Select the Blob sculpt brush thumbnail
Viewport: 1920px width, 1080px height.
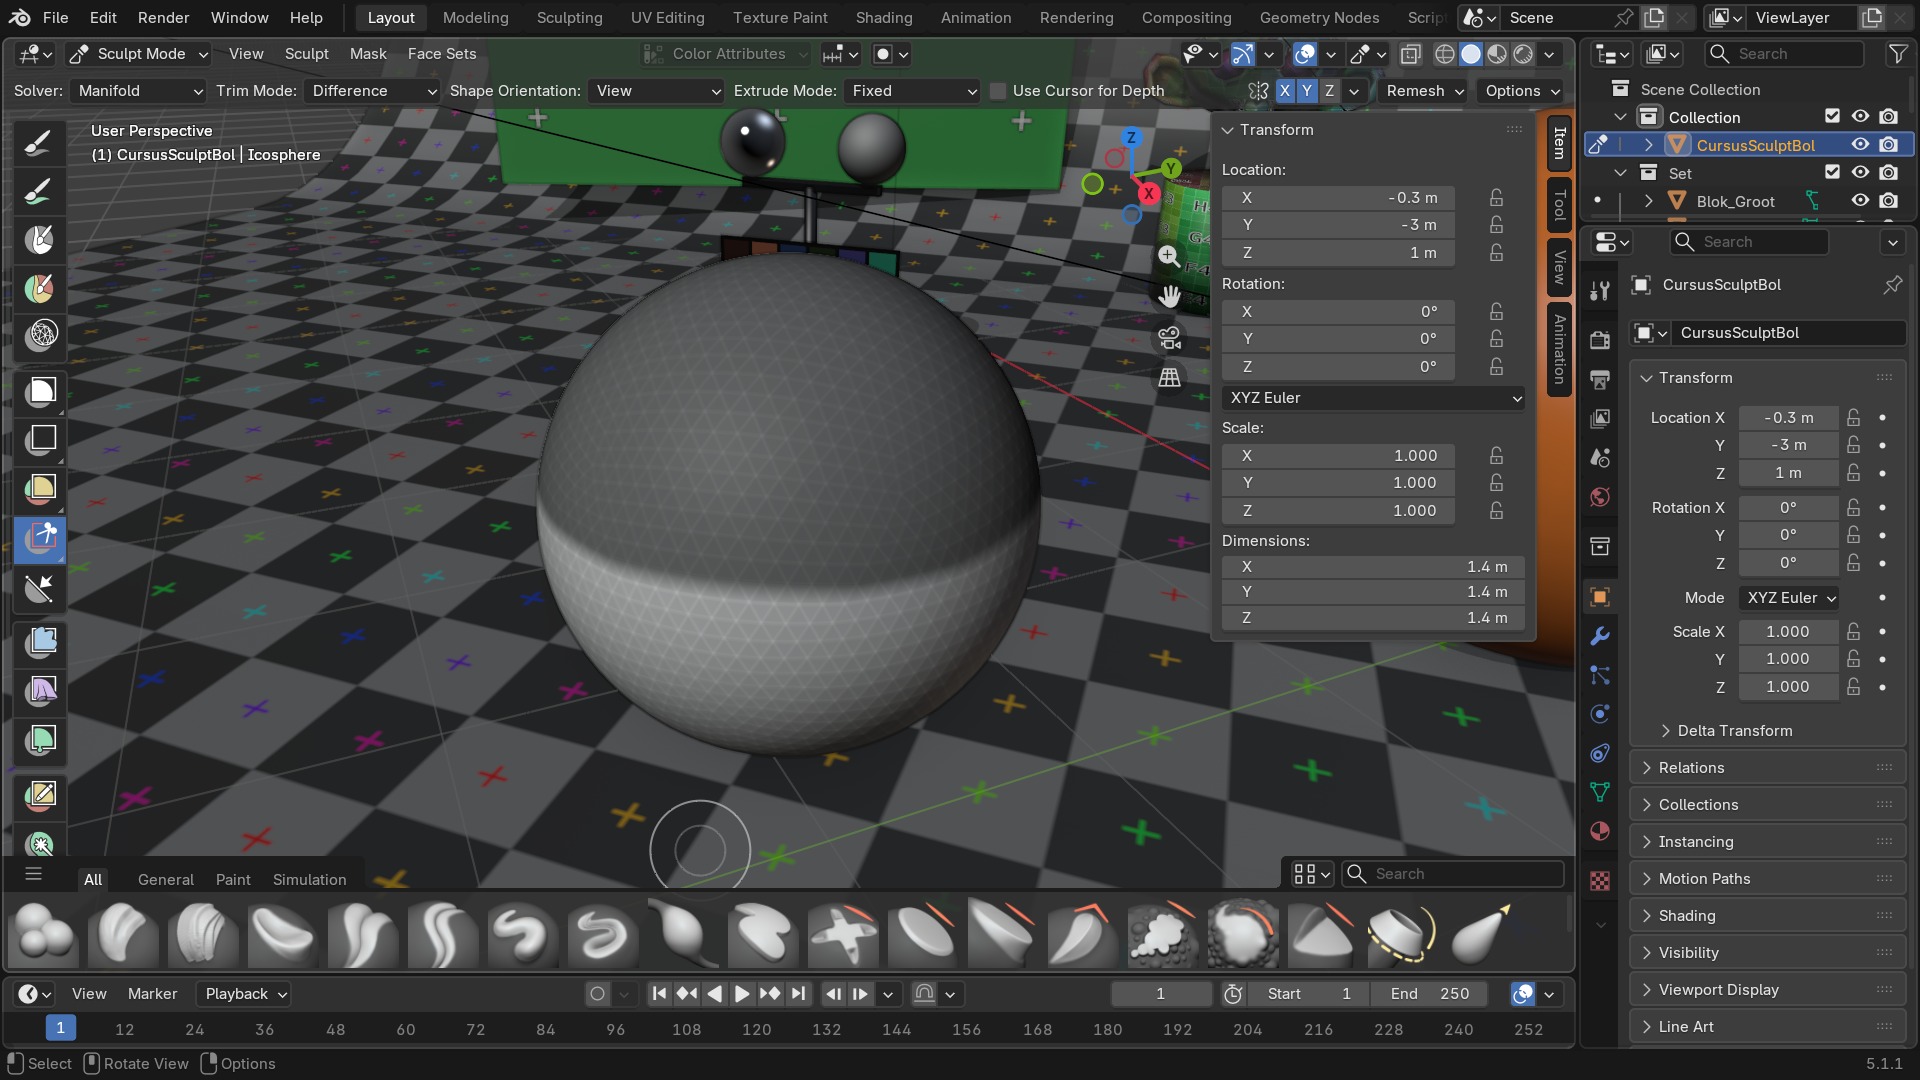[43, 933]
